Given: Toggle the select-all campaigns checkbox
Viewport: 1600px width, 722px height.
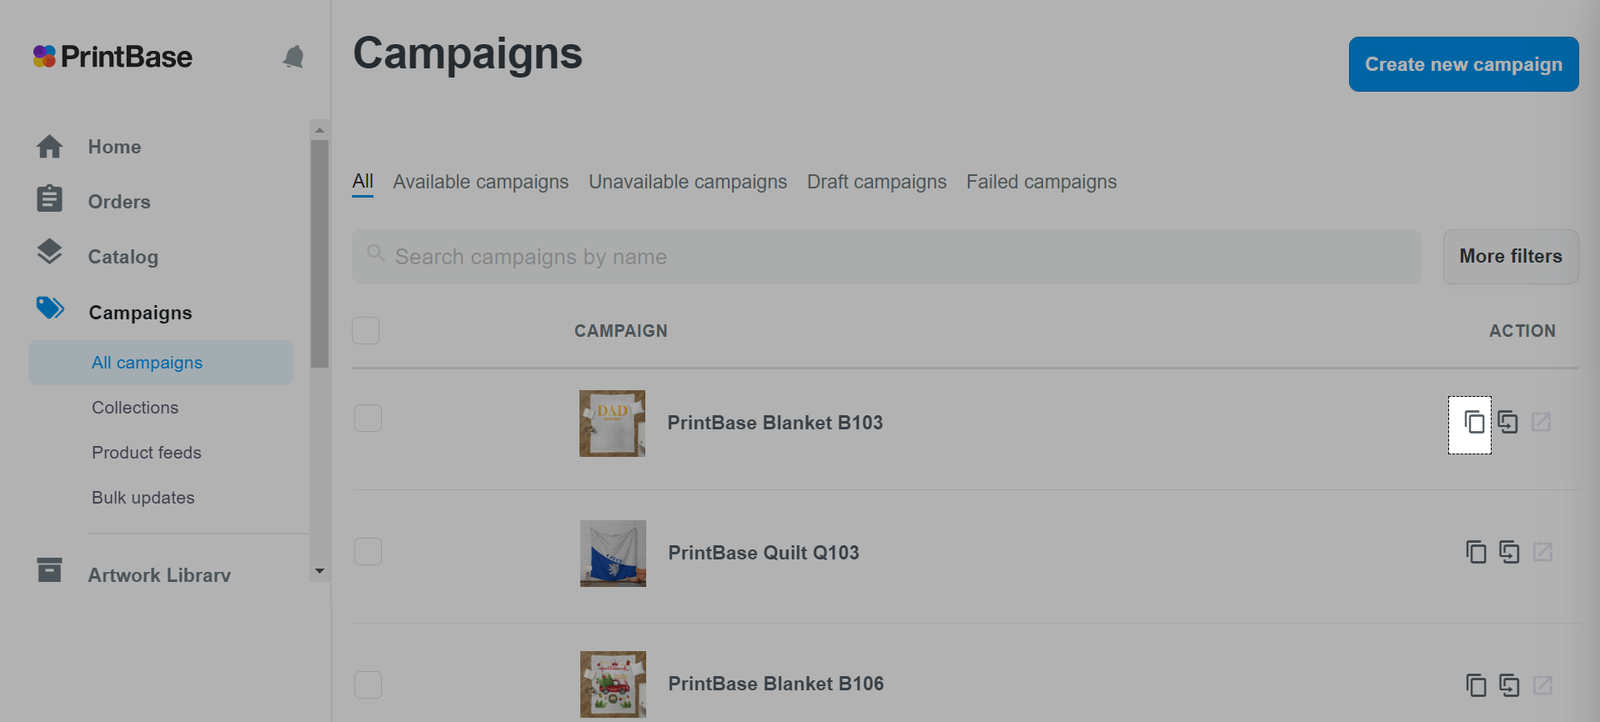Looking at the screenshot, I should (366, 330).
